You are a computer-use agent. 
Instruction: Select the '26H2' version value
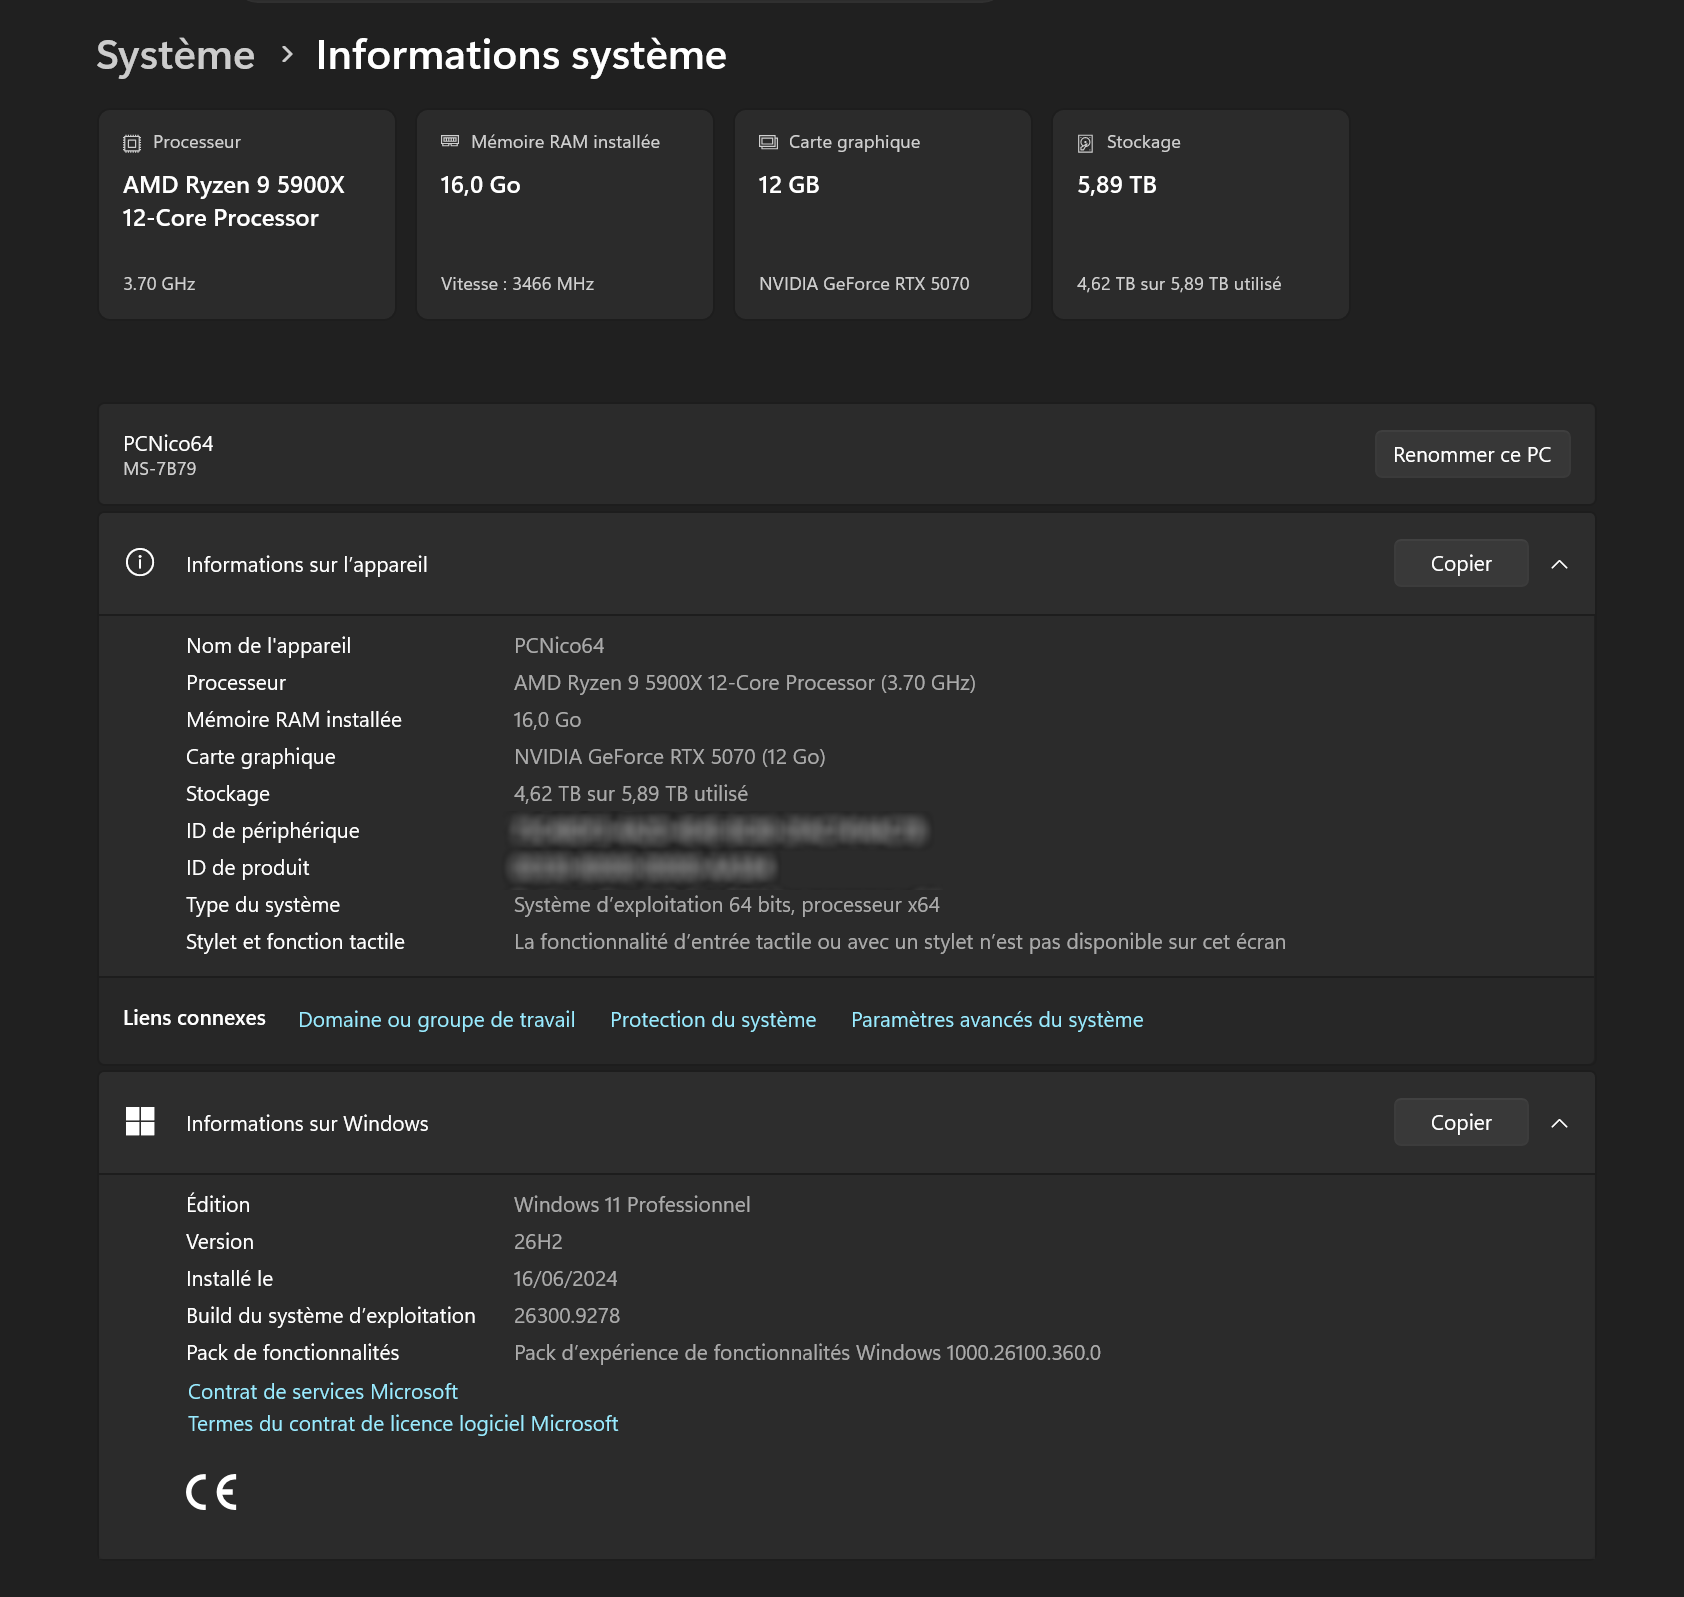[538, 1241]
